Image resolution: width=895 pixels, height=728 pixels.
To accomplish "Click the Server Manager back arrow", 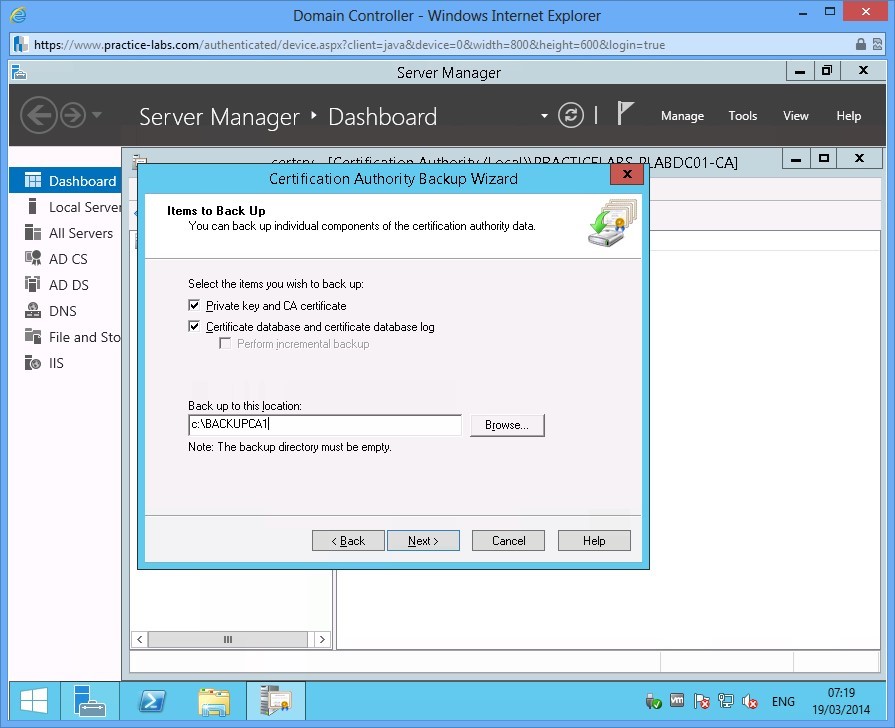I will pos(38,116).
